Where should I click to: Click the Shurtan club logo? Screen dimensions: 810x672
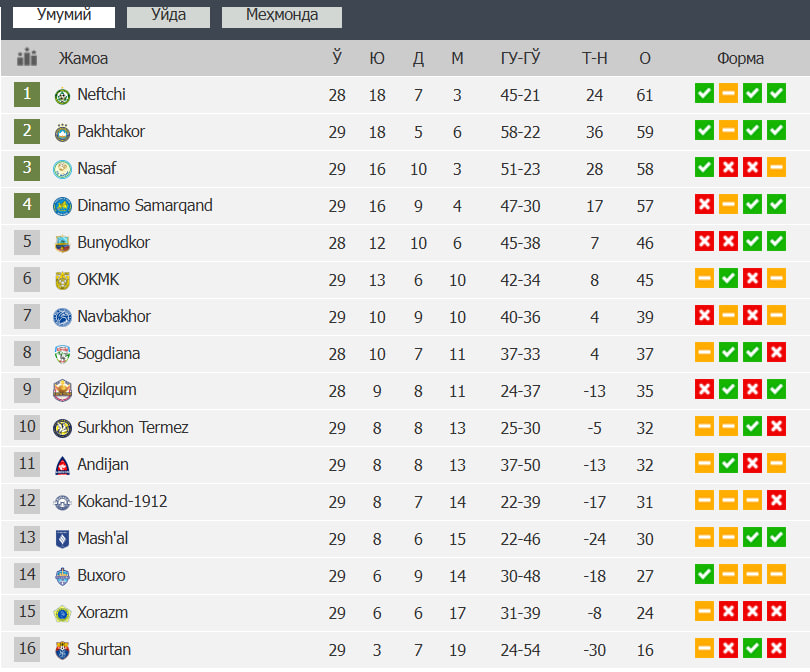click(62, 650)
